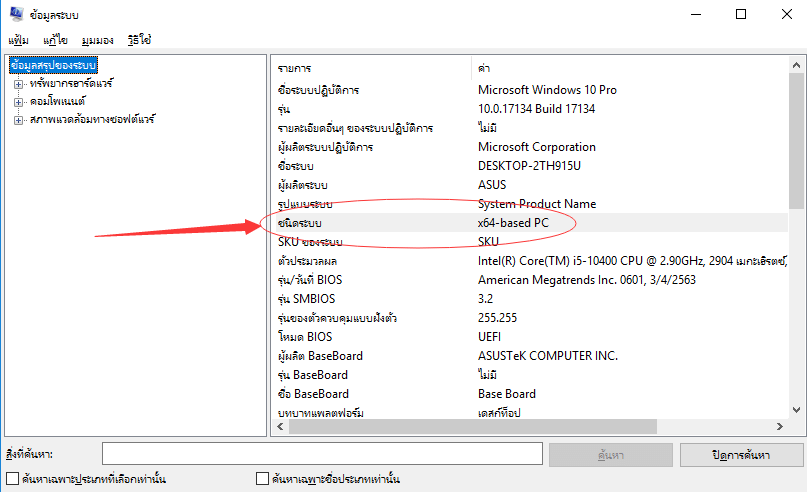This screenshot has height=492, width=807.
Task: Select the คอมโพเนนต์ tree item label
Action: click(57, 102)
